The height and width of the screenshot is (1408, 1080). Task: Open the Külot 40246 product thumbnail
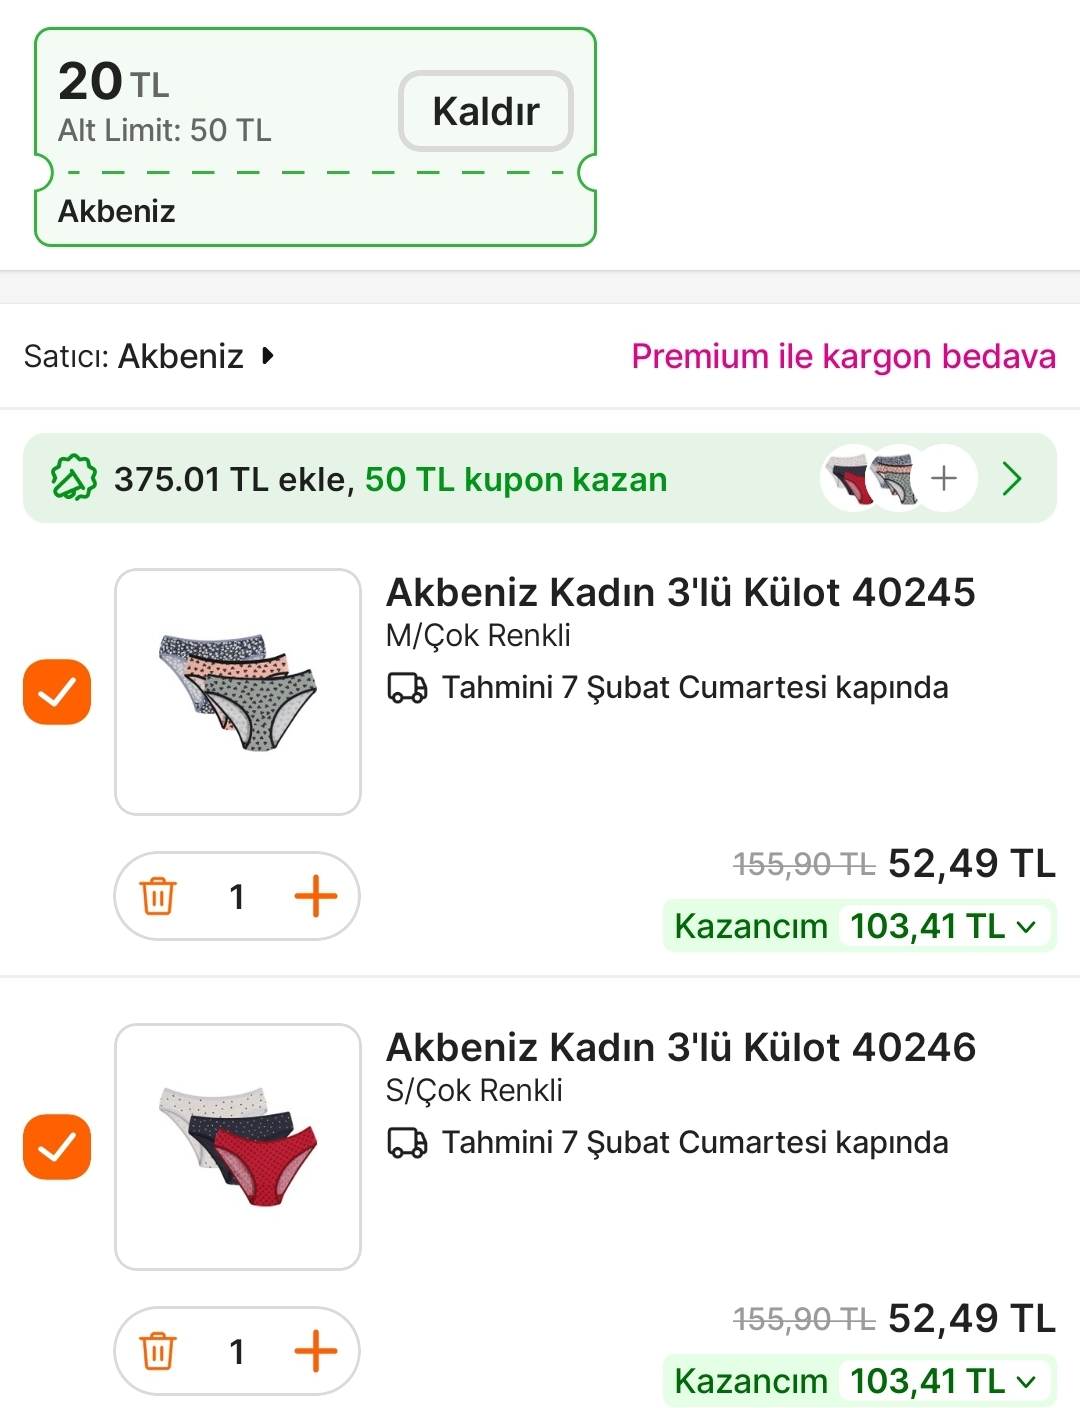pos(238,1147)
